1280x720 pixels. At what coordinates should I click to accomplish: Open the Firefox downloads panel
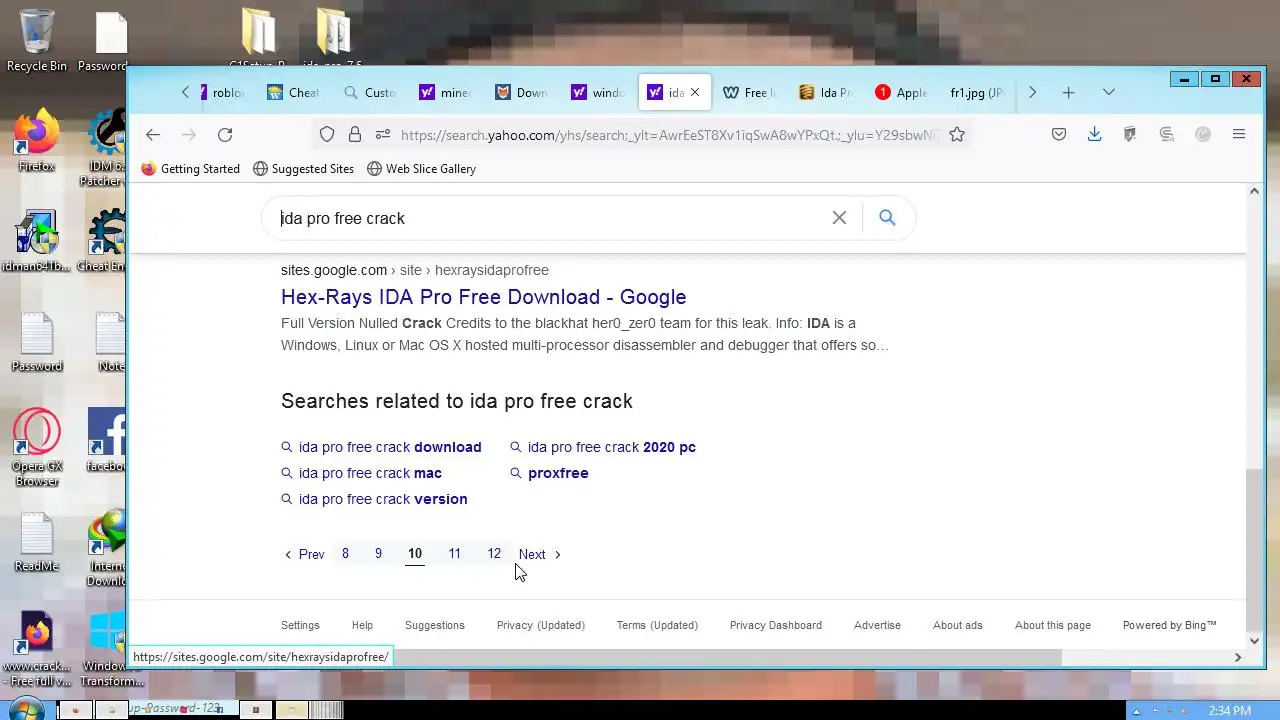click(1095, 135)
